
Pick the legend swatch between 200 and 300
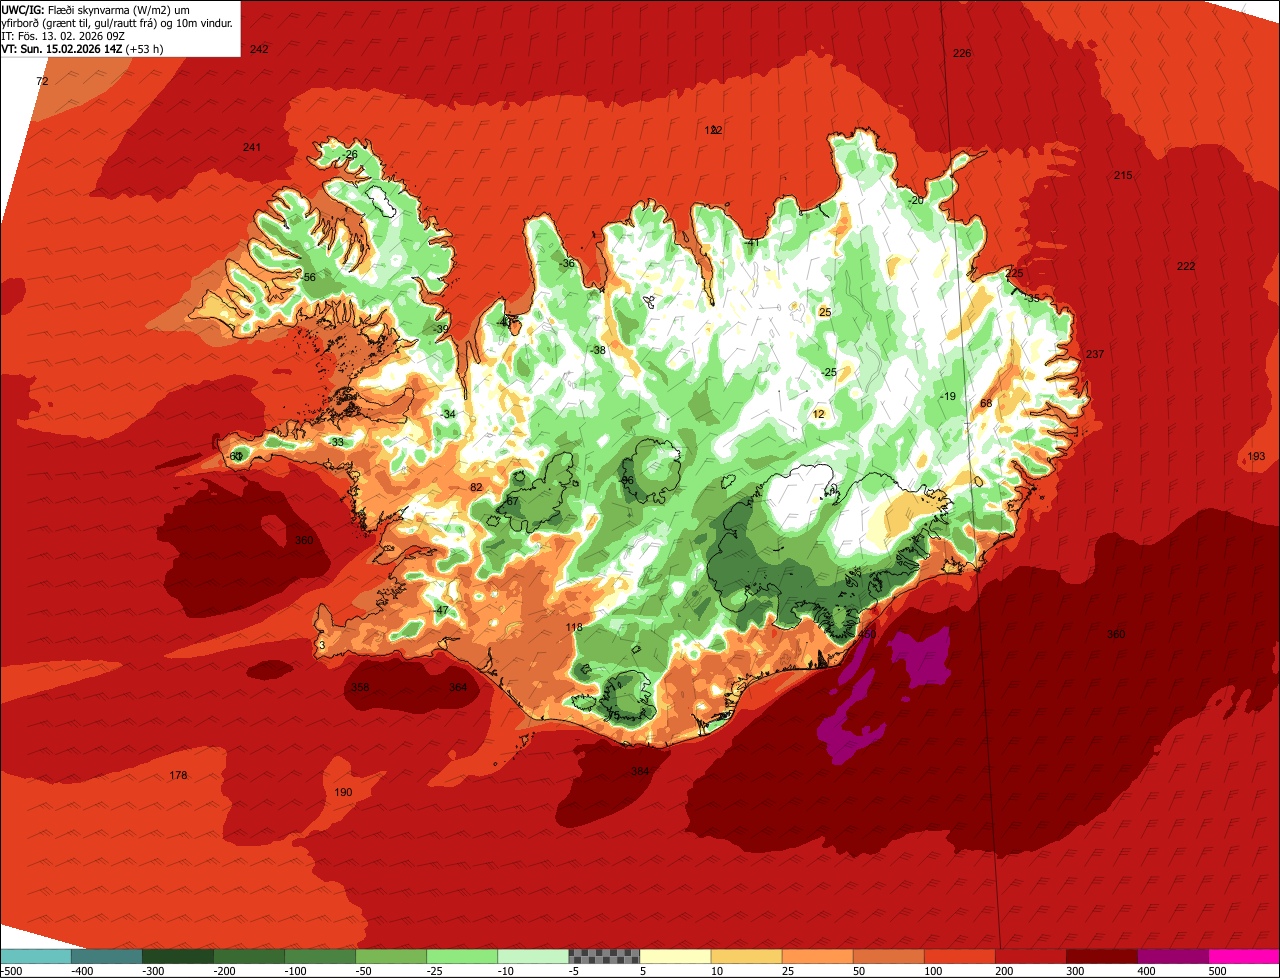(x=1030, y=955)
